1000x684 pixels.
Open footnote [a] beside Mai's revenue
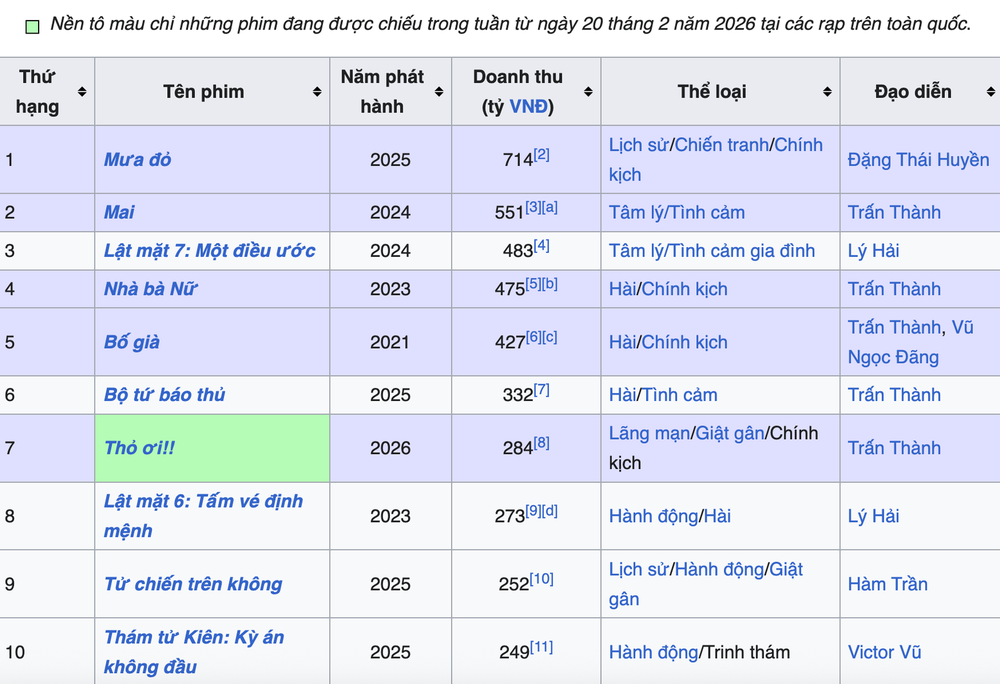tap(550, 207)
